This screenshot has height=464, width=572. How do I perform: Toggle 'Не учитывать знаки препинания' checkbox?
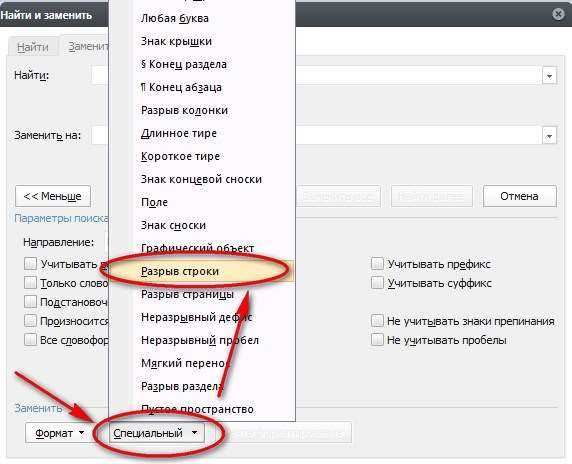coord(377,321)
